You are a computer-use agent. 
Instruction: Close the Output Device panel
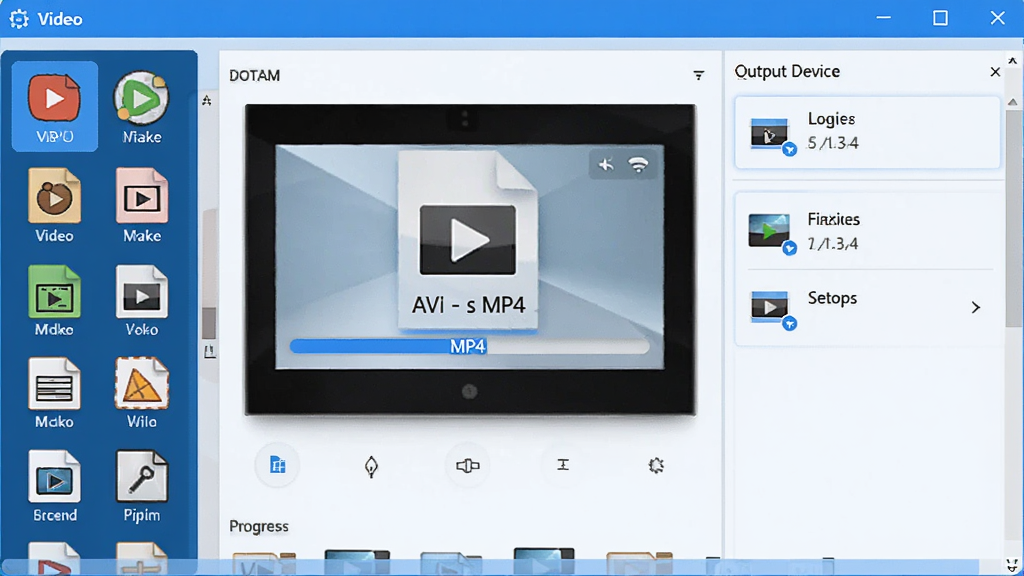(995, 72)
